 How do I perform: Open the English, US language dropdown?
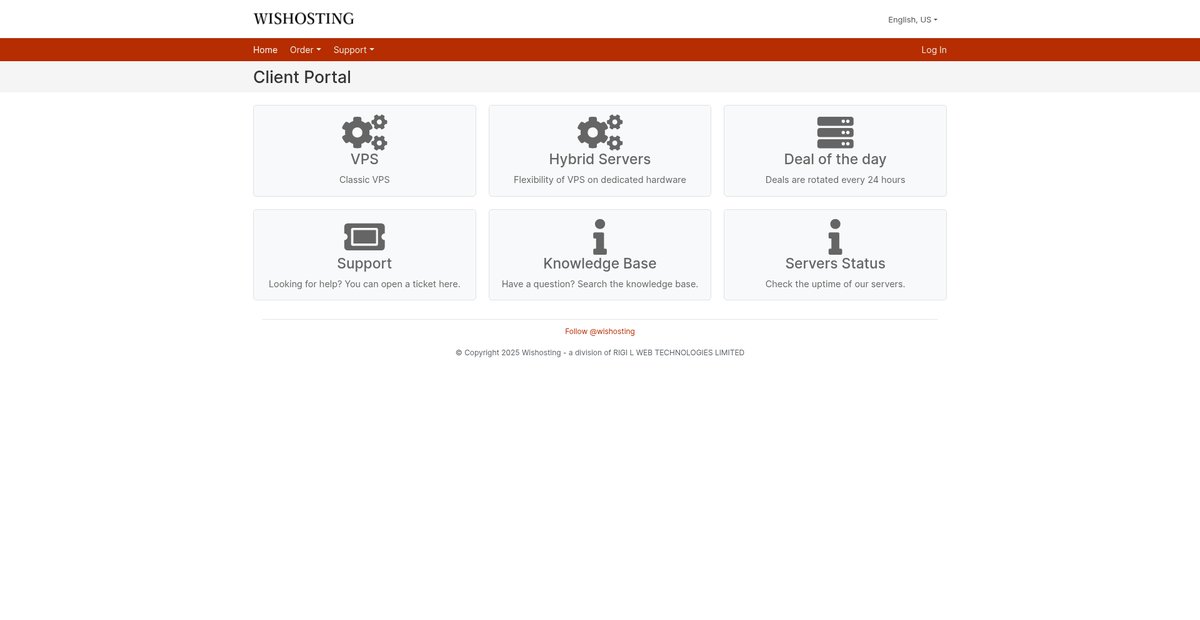[x=913, y=19]
